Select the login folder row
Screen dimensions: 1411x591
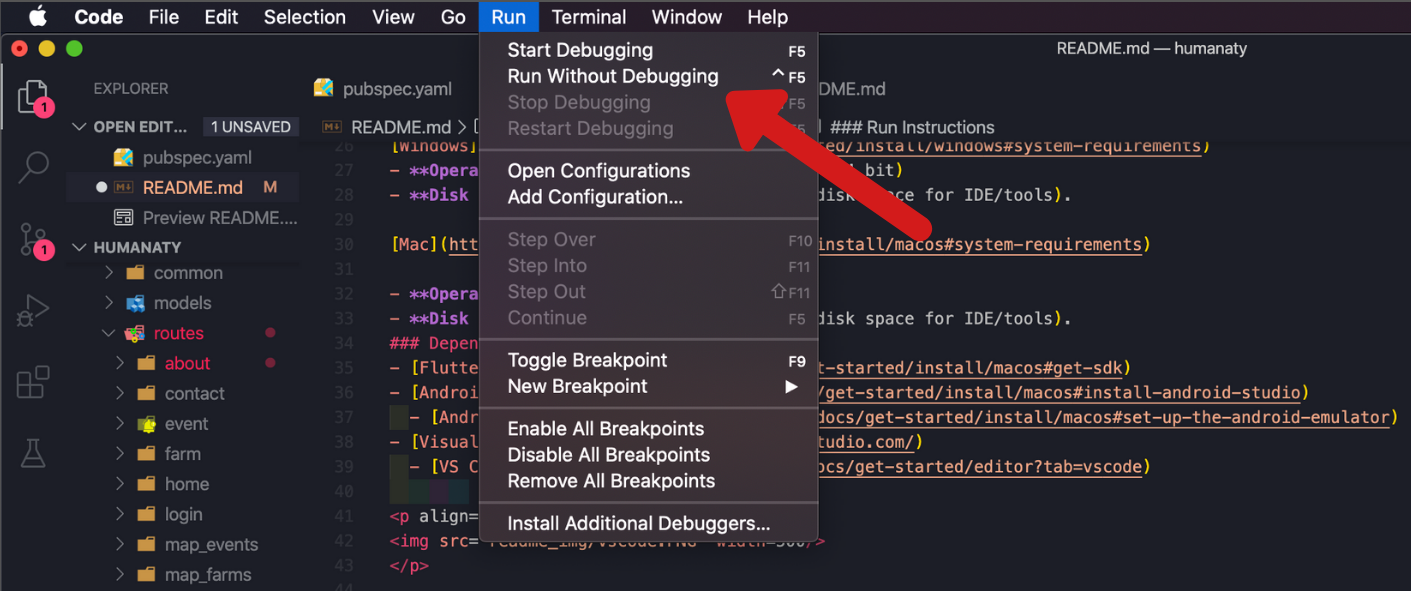[x=184, y=514]
